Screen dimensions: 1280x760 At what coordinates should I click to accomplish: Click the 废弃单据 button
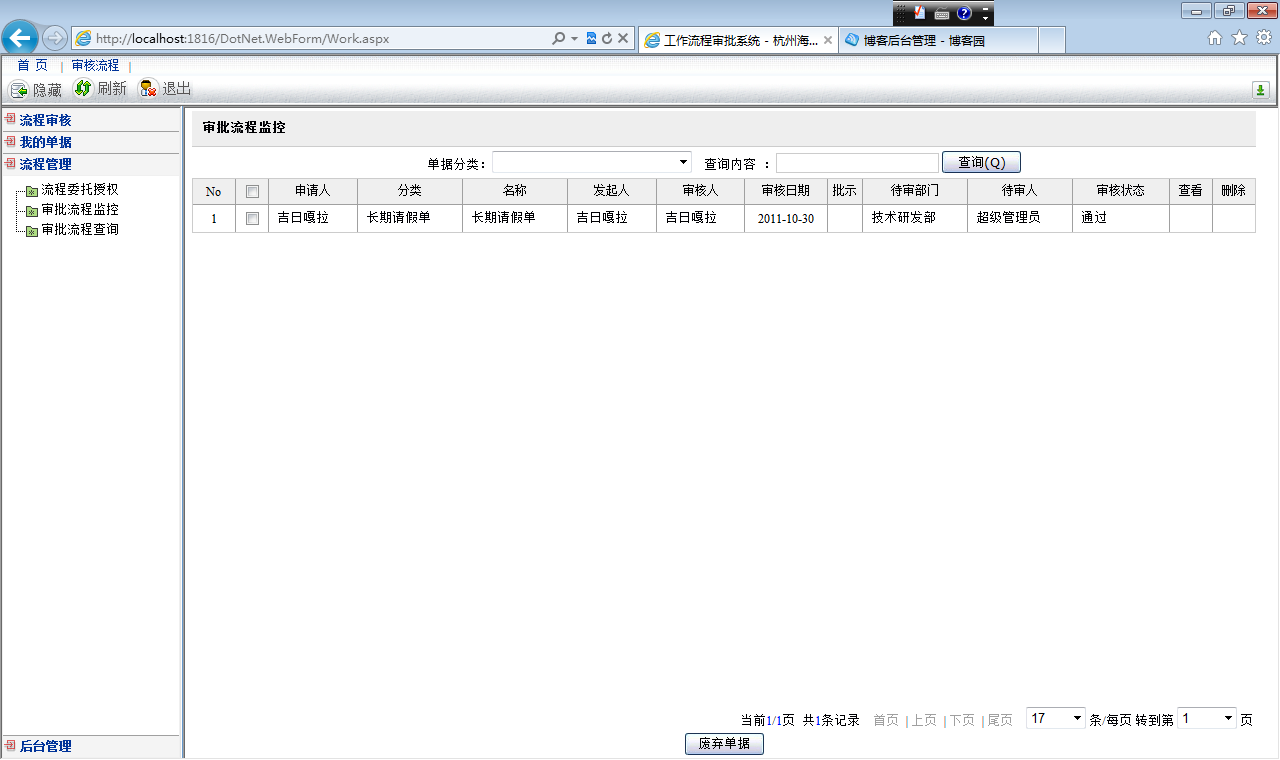pyautogui.click(x=724, y=744)
